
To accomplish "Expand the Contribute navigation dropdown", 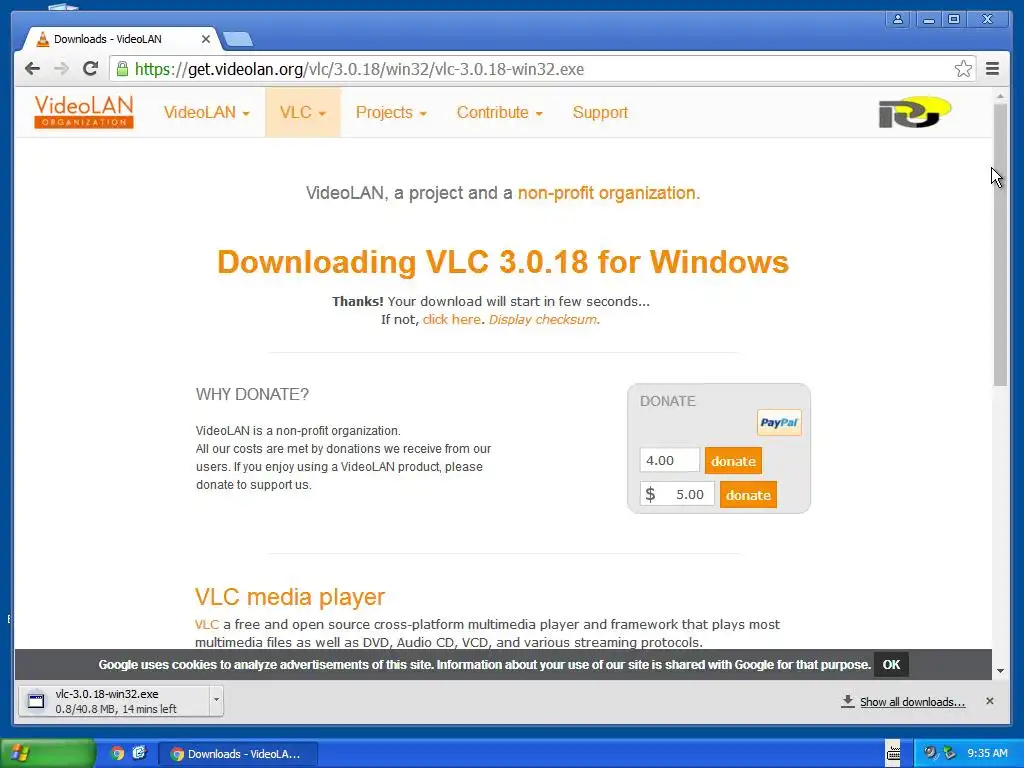I will pyautogui.click(x=500, y=112).
